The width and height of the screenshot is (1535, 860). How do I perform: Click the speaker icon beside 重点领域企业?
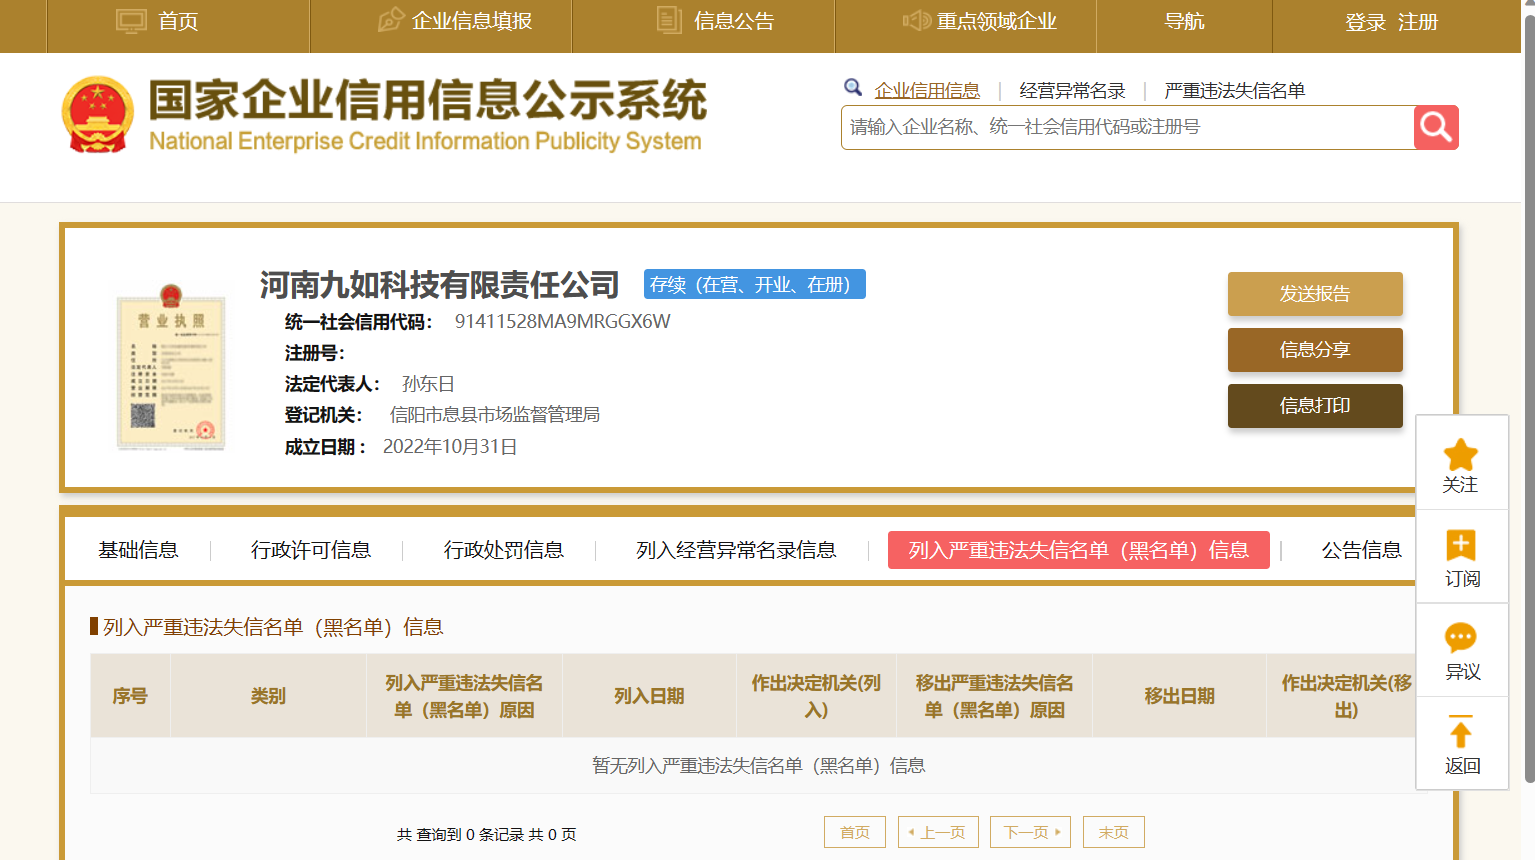(x=916, y=21)
